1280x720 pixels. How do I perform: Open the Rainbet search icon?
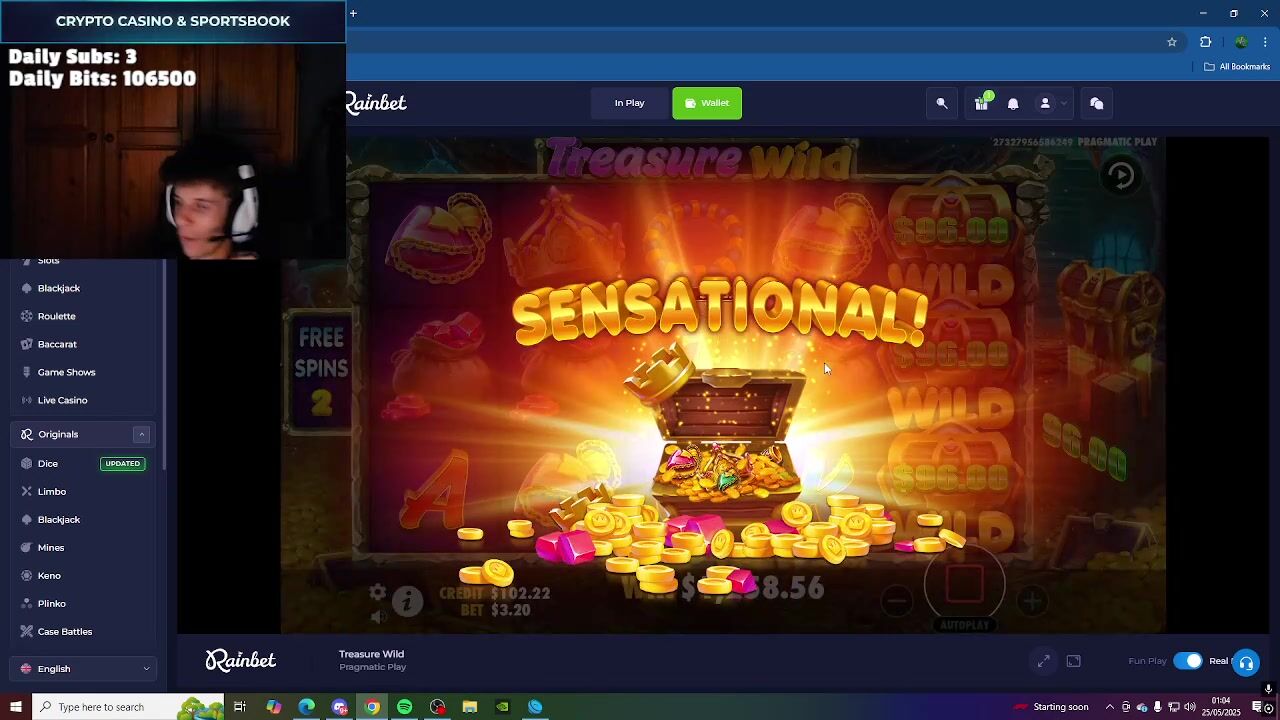[x=942, y=103]
